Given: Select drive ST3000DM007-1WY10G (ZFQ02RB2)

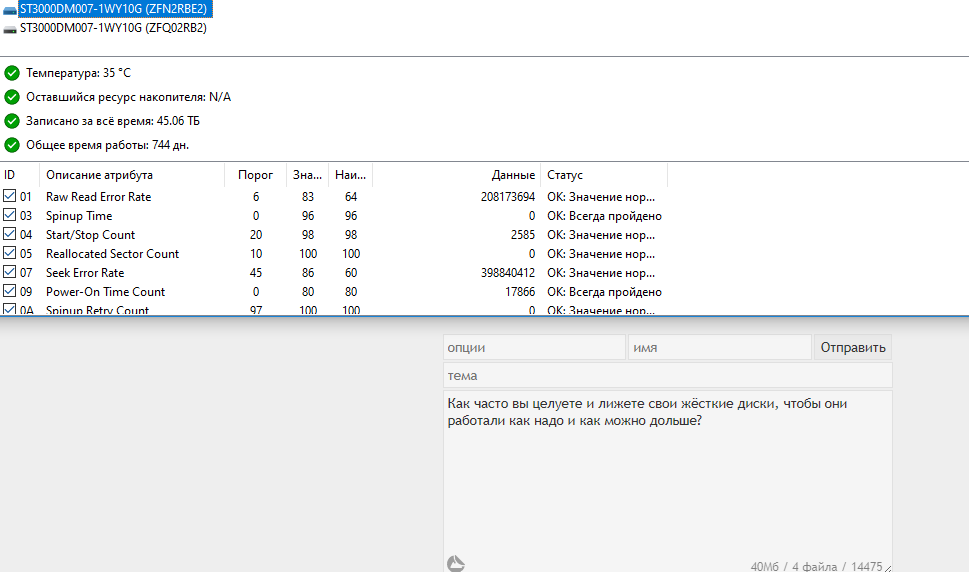Looking at the screenshot, I should pyautogui.click(x=113, y=28).
